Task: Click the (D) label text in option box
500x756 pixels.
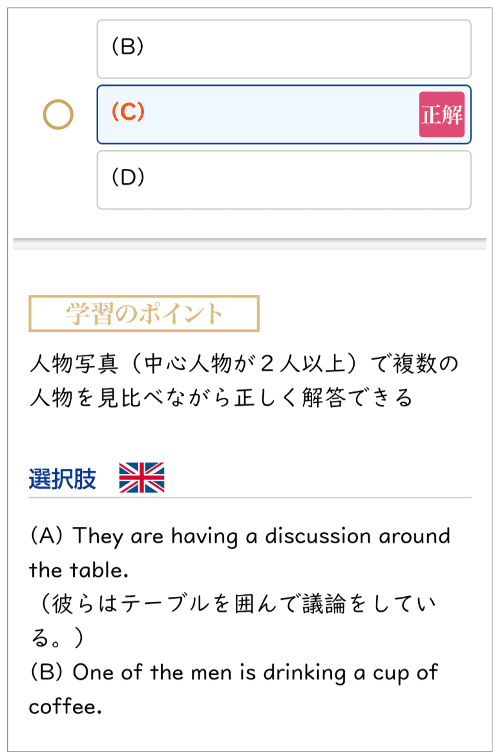Action: (128, 177)
